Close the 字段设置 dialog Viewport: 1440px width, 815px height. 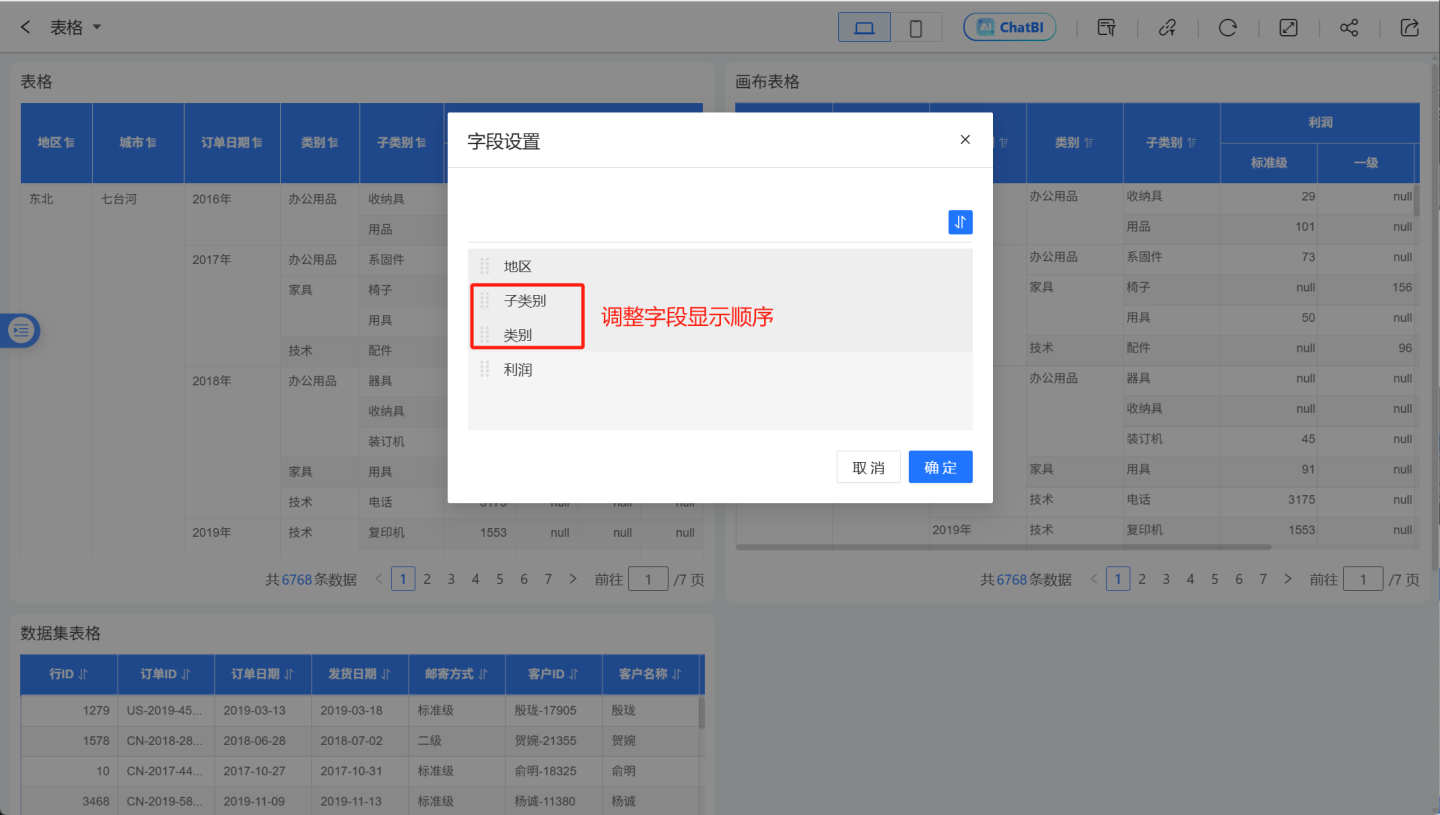[965, 140]
